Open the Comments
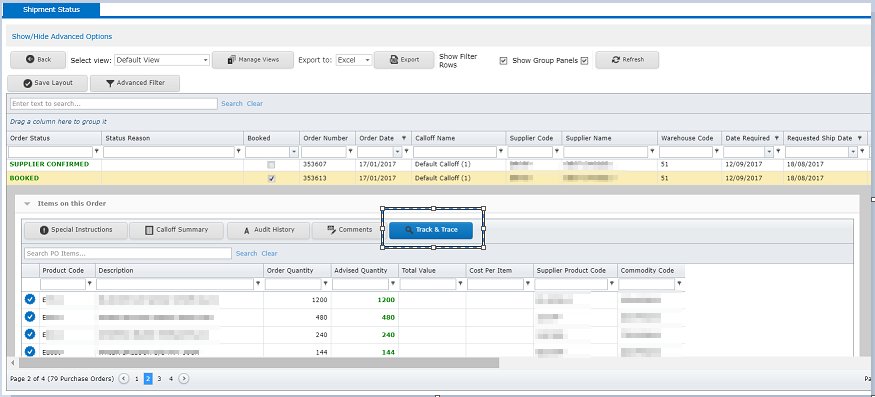 tap(349, 230)
